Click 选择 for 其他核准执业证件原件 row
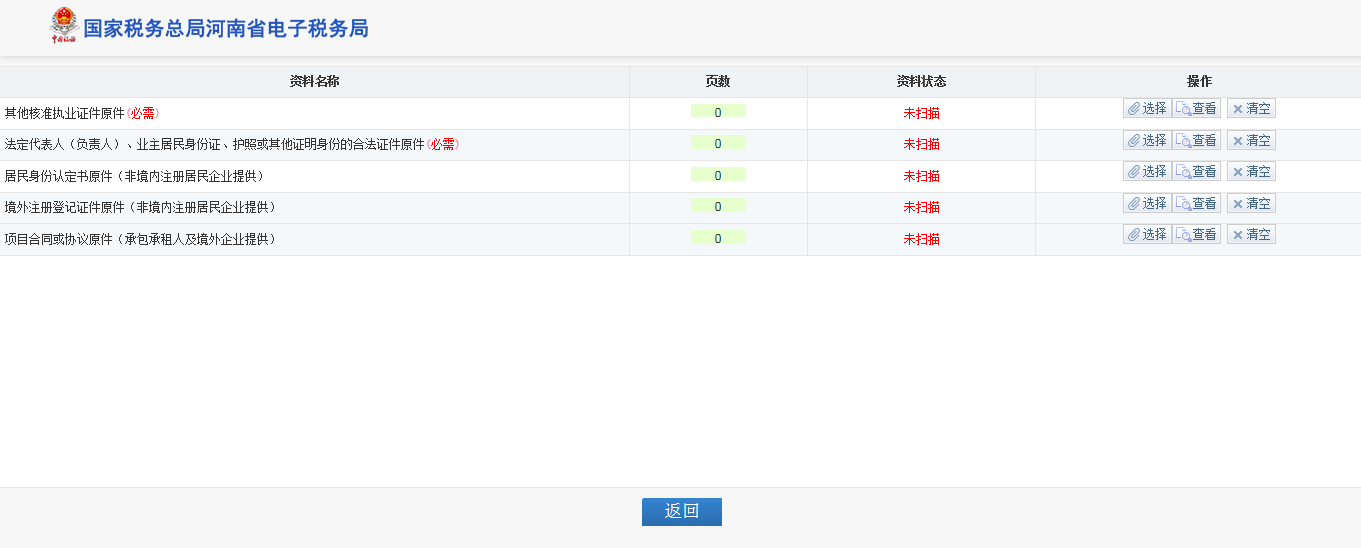 (1147, 109)
